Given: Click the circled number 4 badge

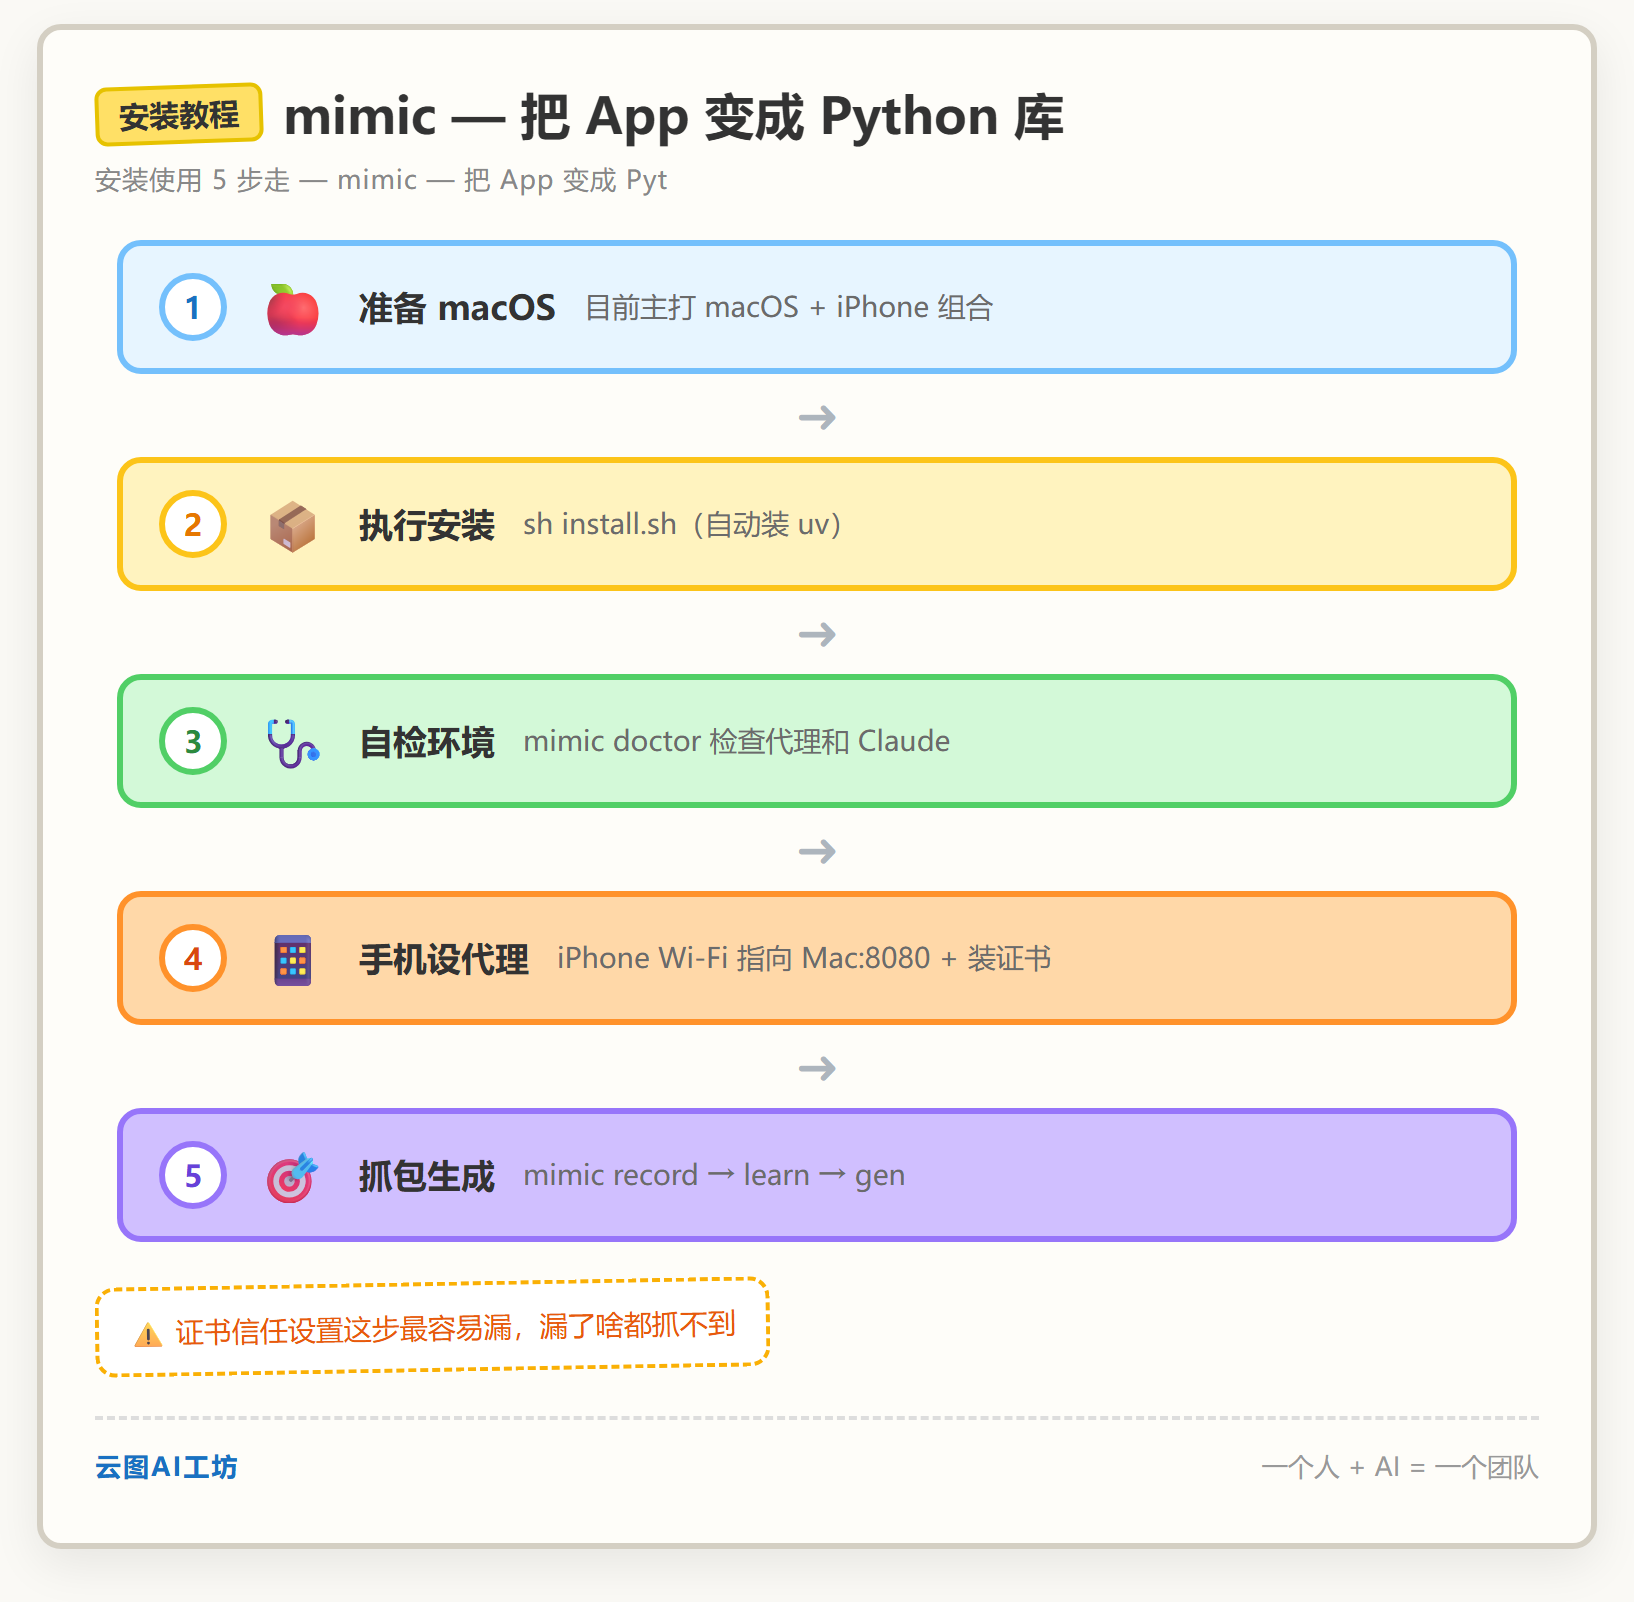Looking at the screenshot, I should pos(193,958).
